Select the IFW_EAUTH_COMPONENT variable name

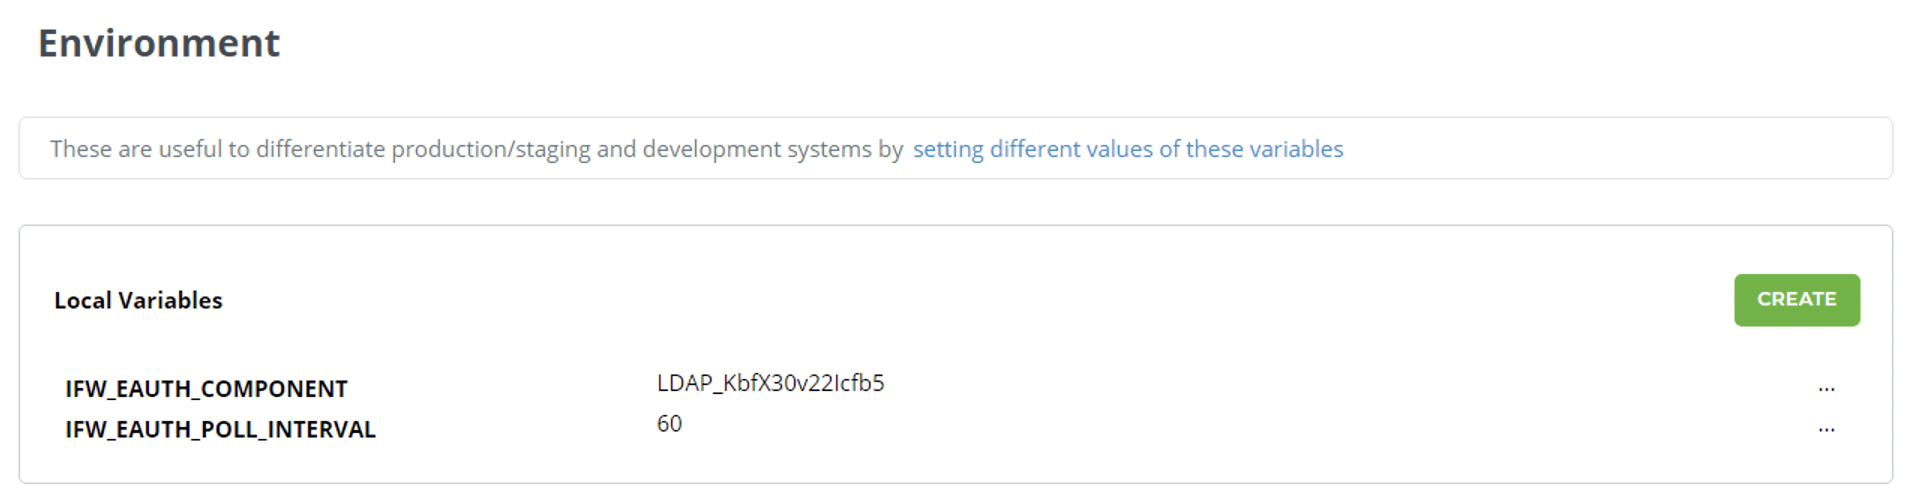pos(206,389)
